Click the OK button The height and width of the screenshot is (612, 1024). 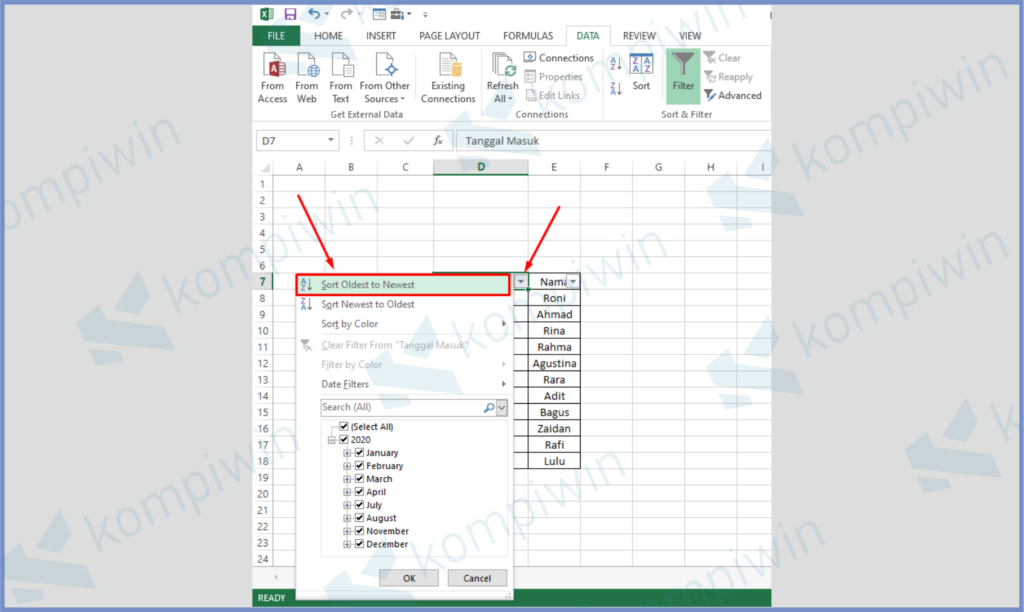[408, 578]
